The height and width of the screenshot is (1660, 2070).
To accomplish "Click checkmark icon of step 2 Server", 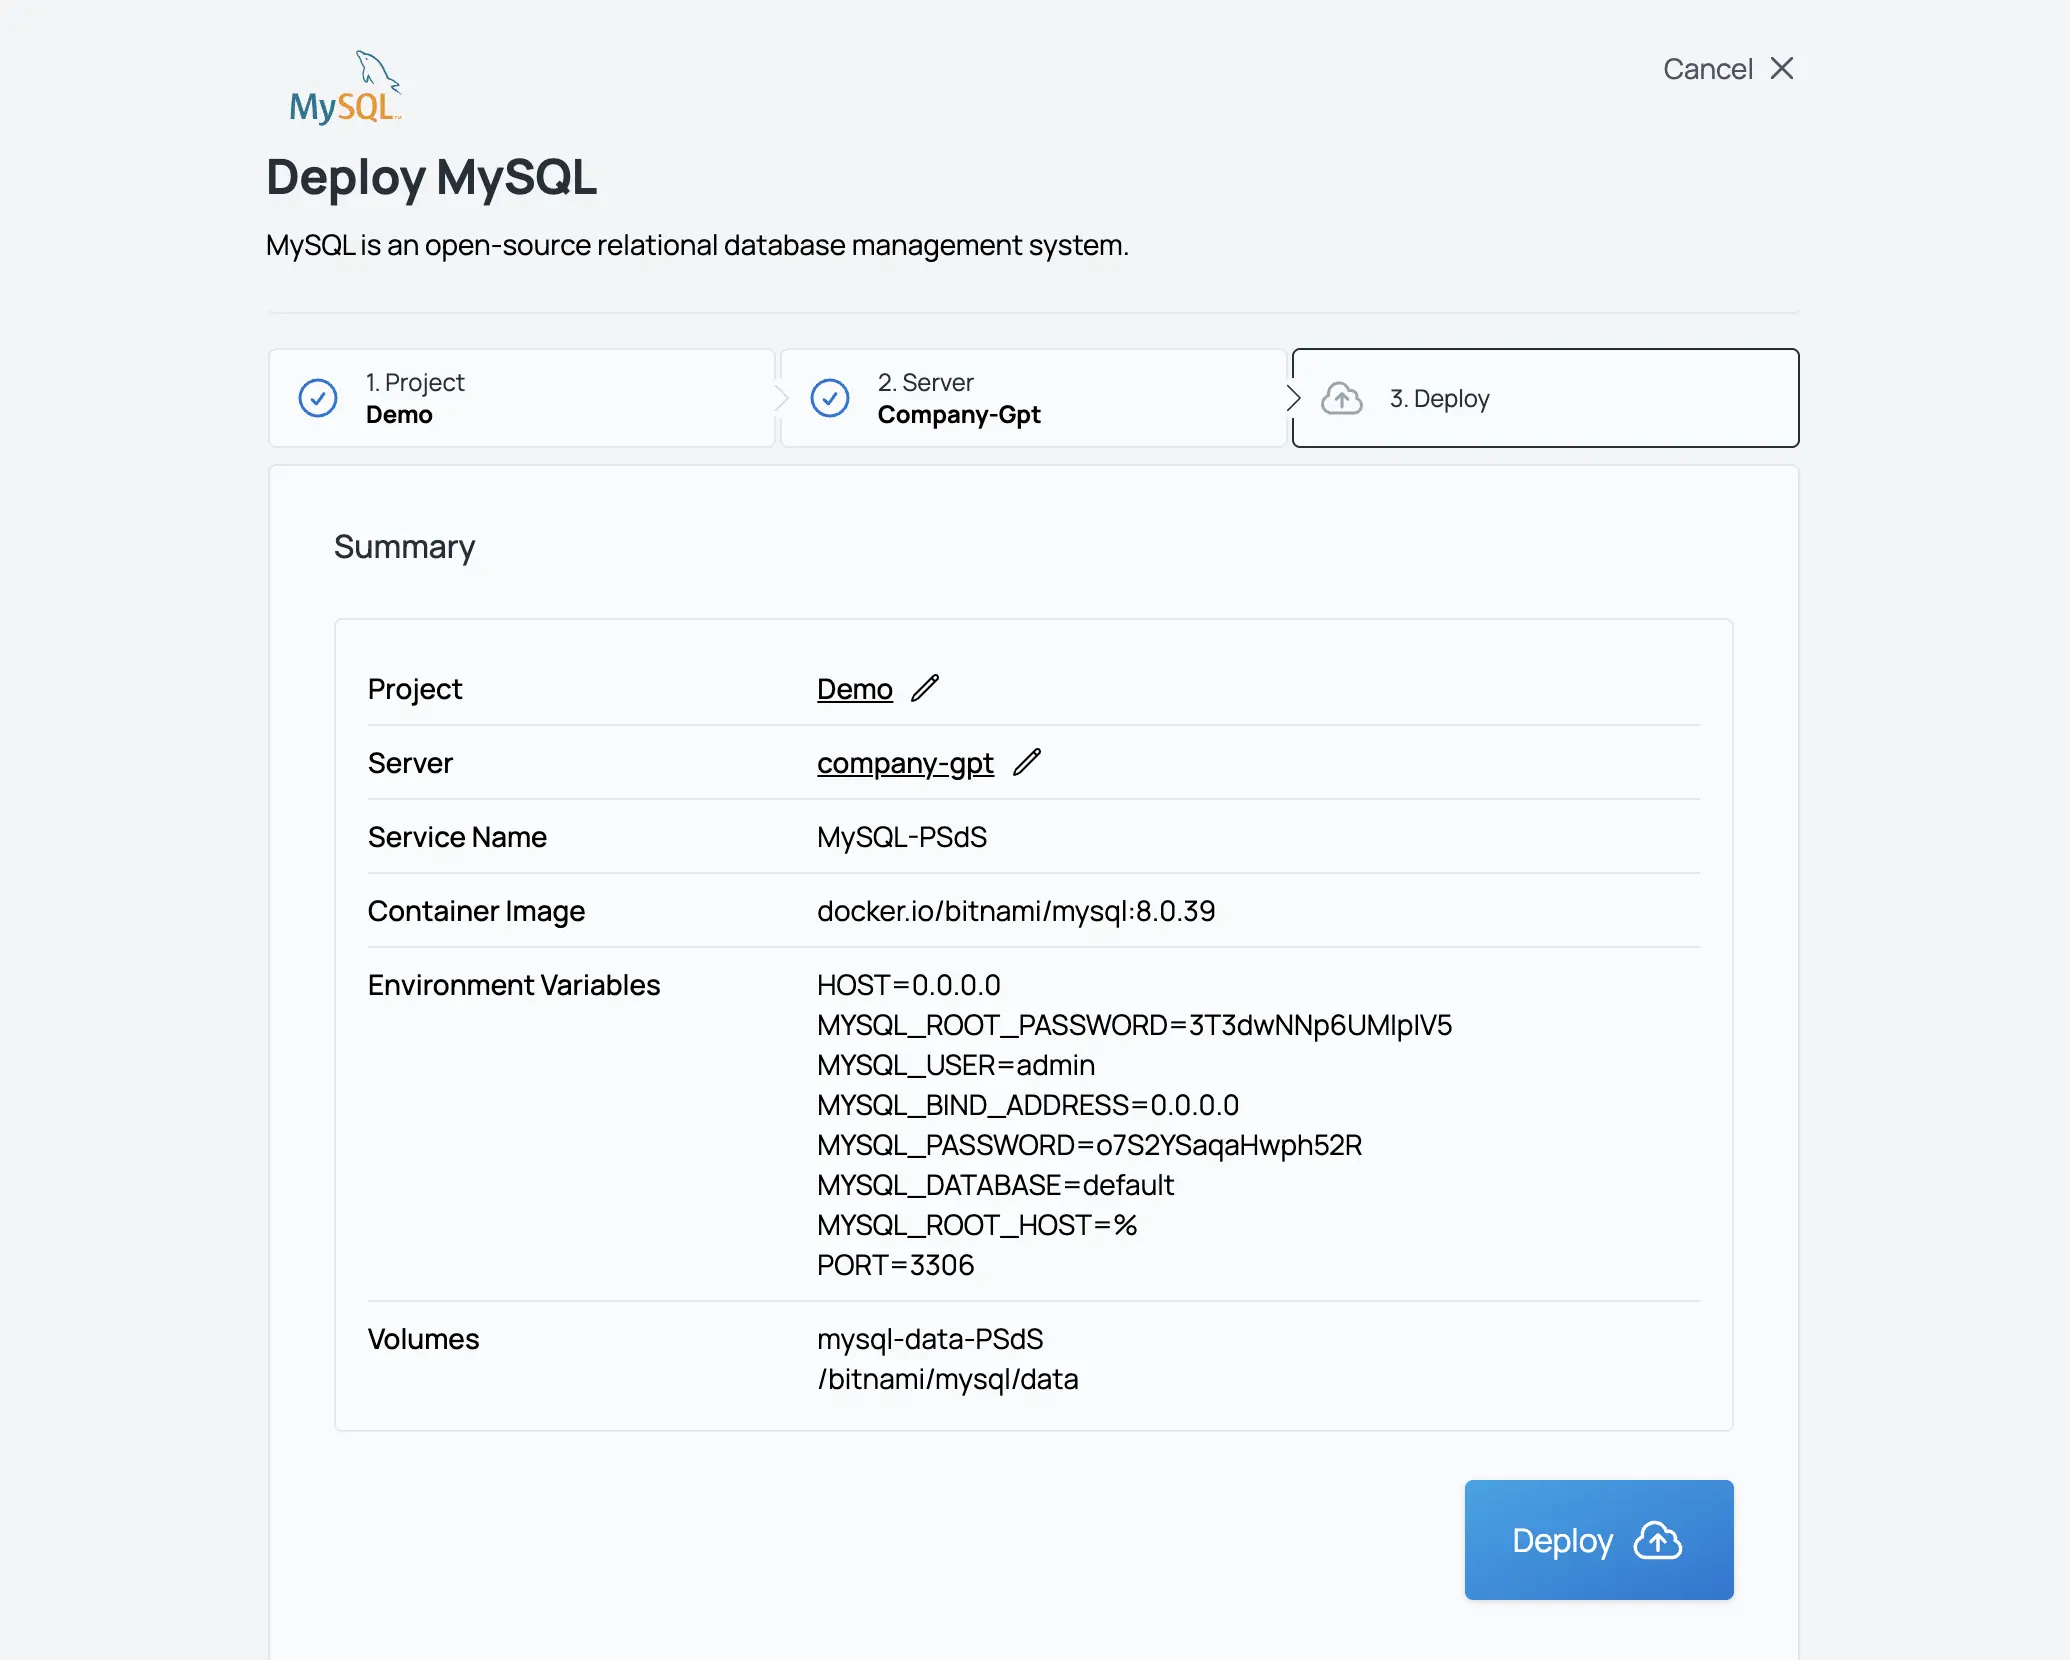I will [830, 398].
